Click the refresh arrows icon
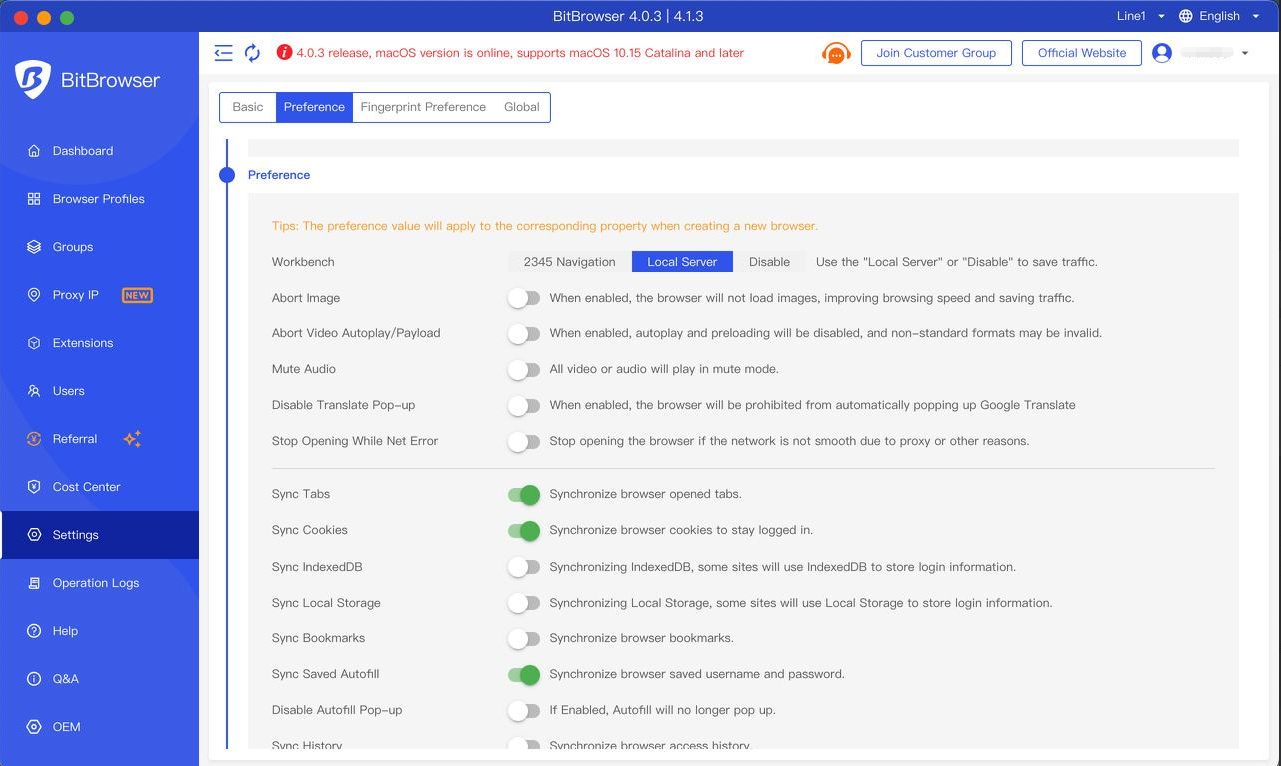The image size is (1281, 766). pyautogui.click(x=252, y=53)
